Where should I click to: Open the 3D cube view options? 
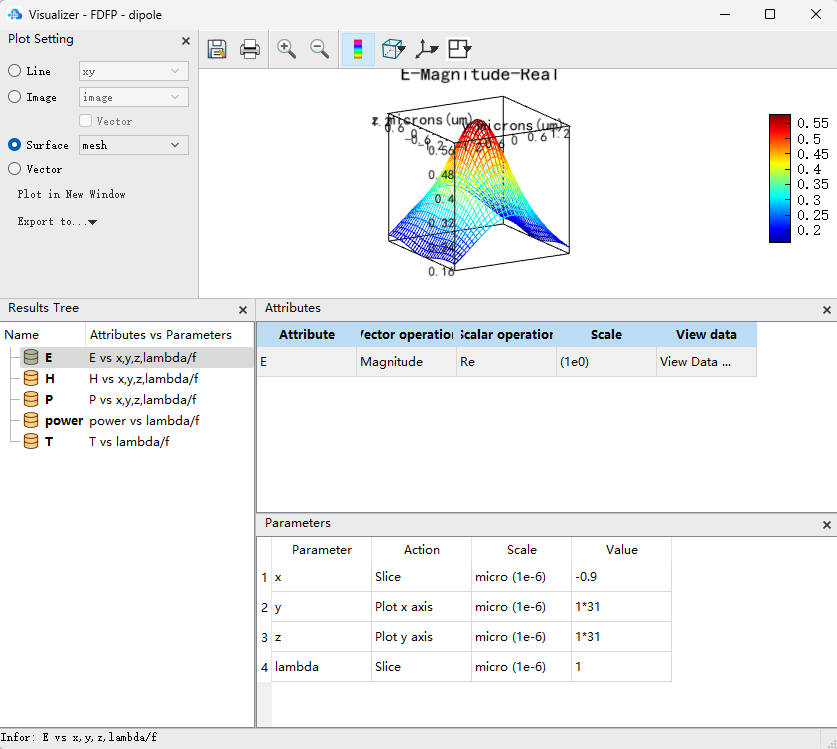(x=394, y=49)
